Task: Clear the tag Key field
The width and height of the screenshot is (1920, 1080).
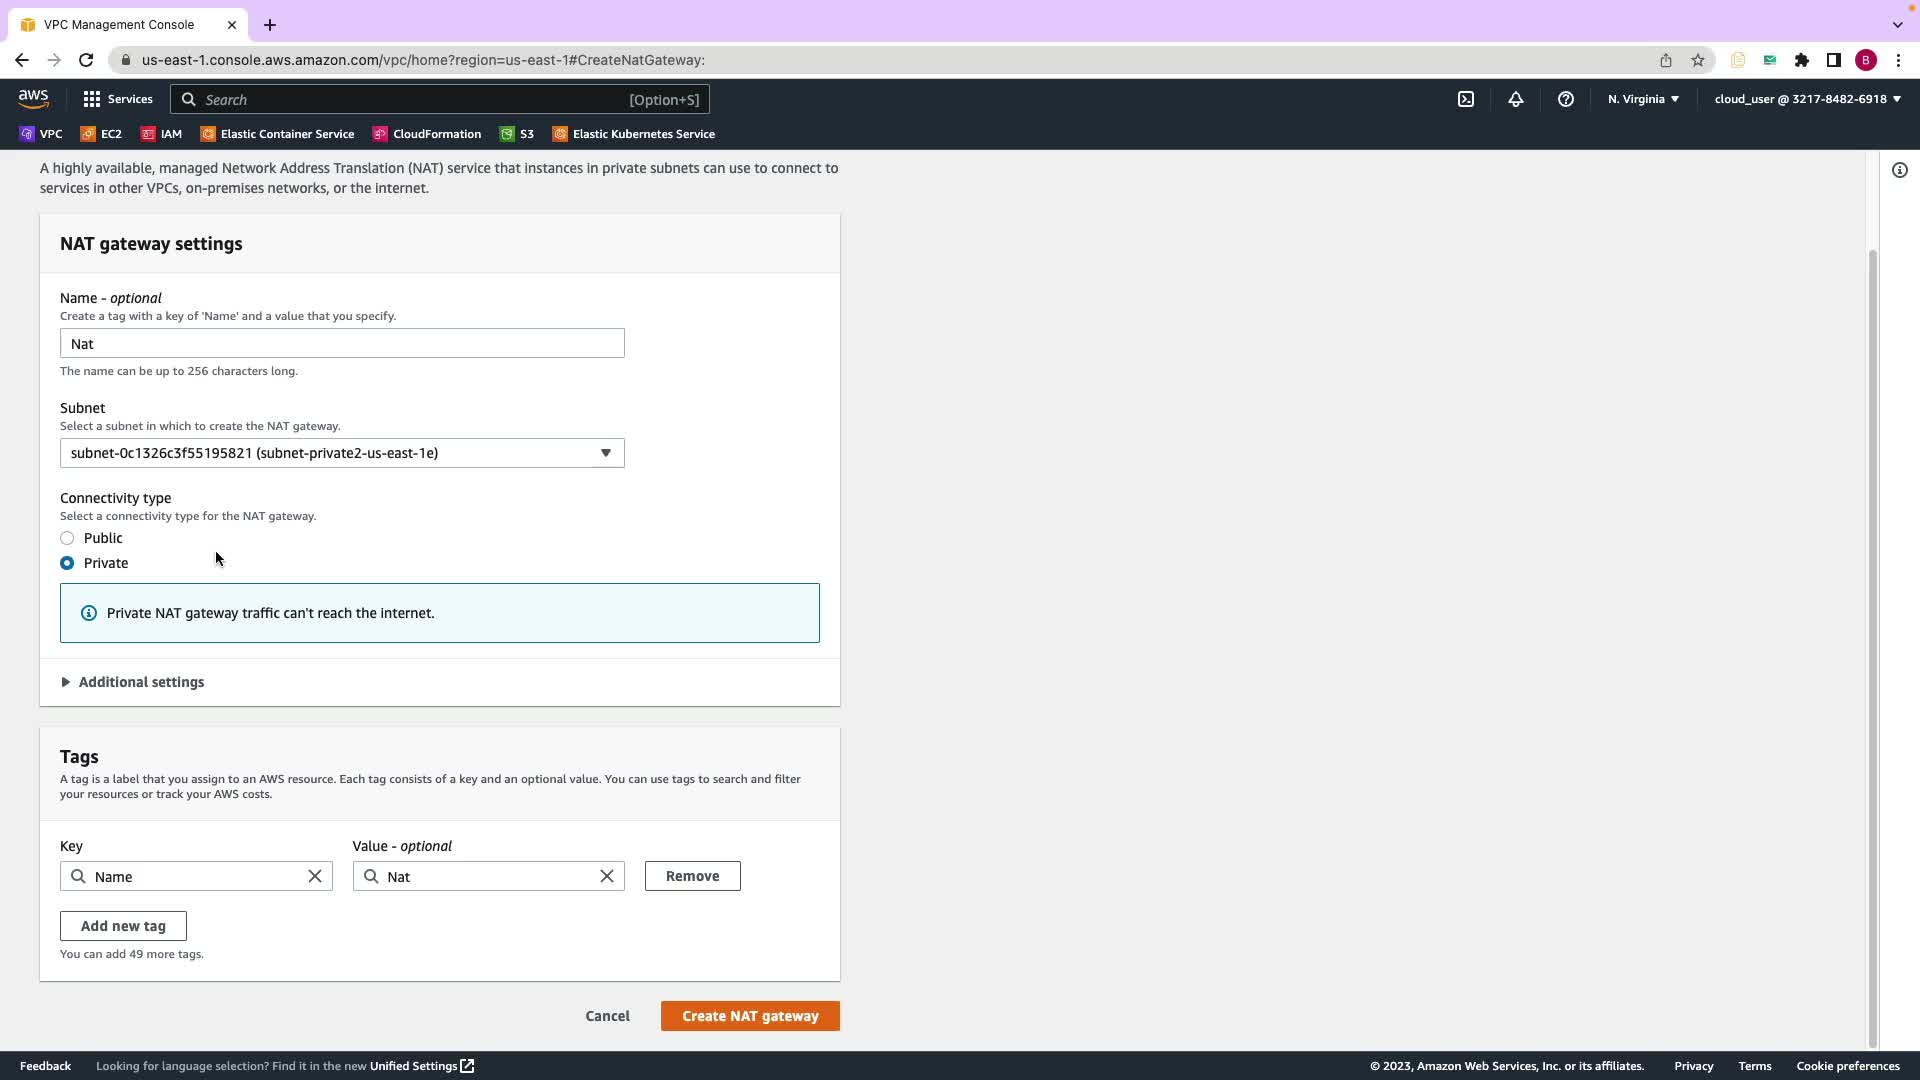Action: pos(315,876)
